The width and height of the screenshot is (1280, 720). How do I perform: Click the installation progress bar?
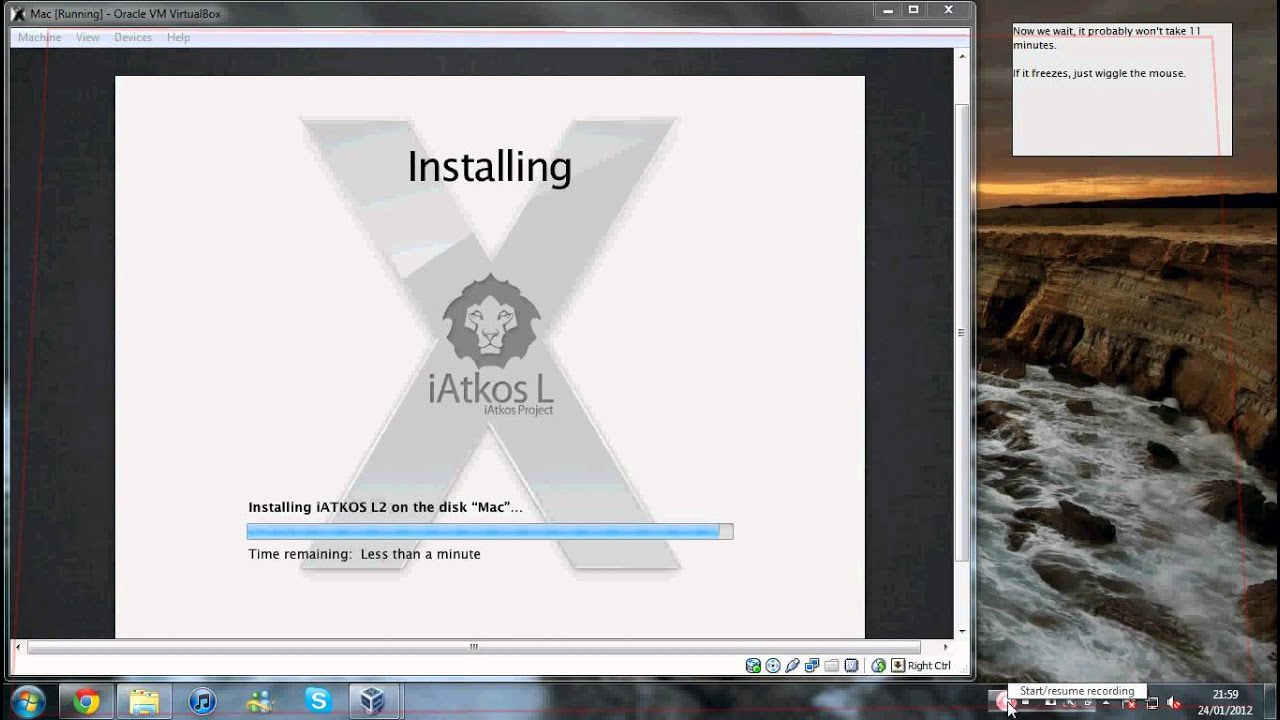[x=490, y=532]
